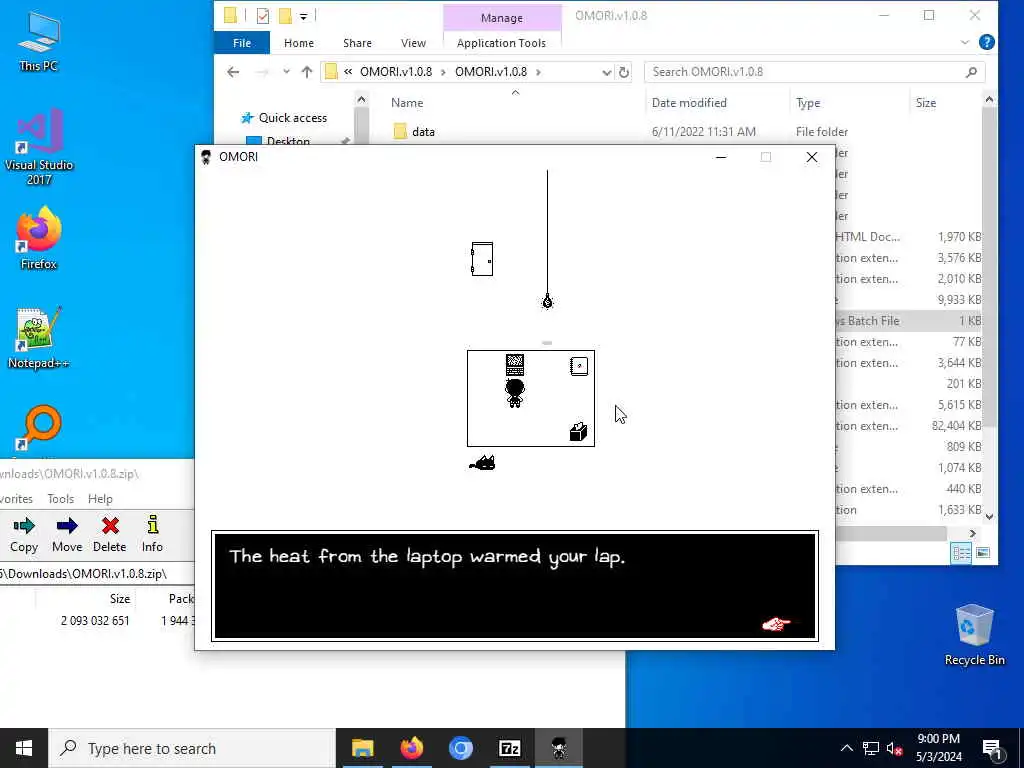Click the taskbar clock and date
This screenshot has width=1024, height=768.
coord(938,748)
